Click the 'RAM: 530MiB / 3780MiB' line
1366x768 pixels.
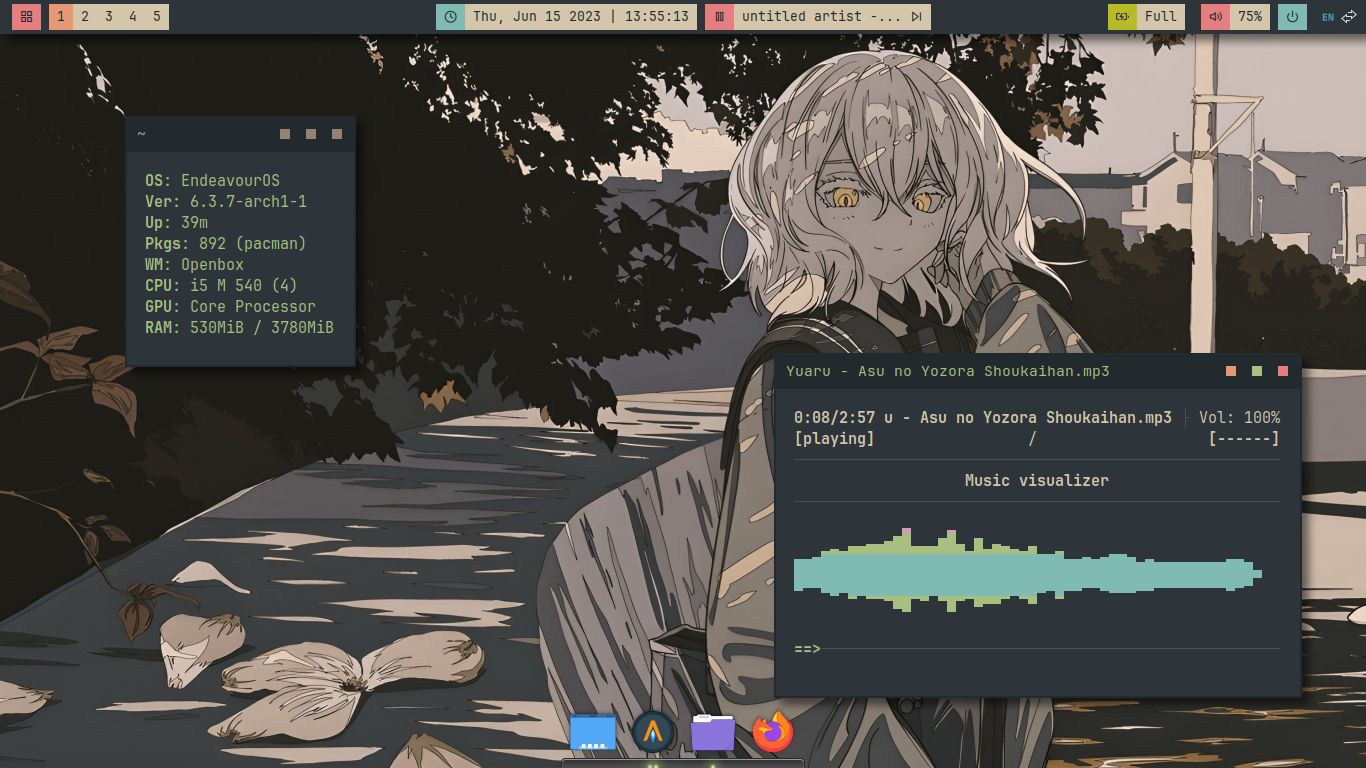pyautogui.click(x=239, y=328)
